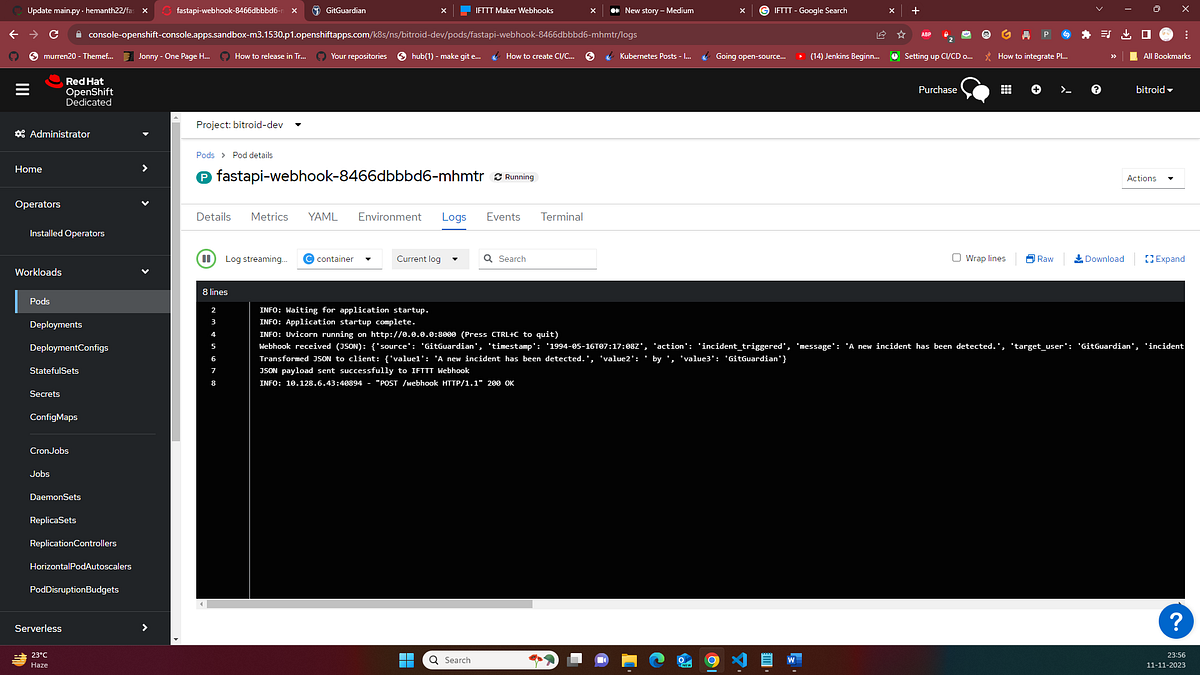The height and width of the screenshot is (675, 1200).
Task: Click the Running pod status indicator
Action: [513, 177]
